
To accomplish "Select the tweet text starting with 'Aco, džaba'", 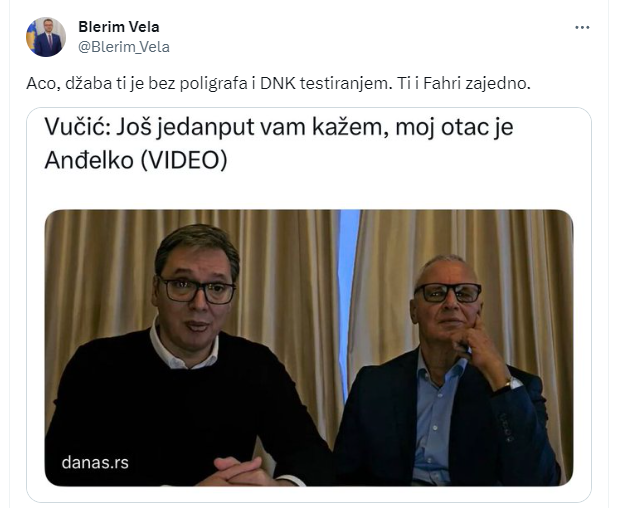I will (x=278, y=83).
